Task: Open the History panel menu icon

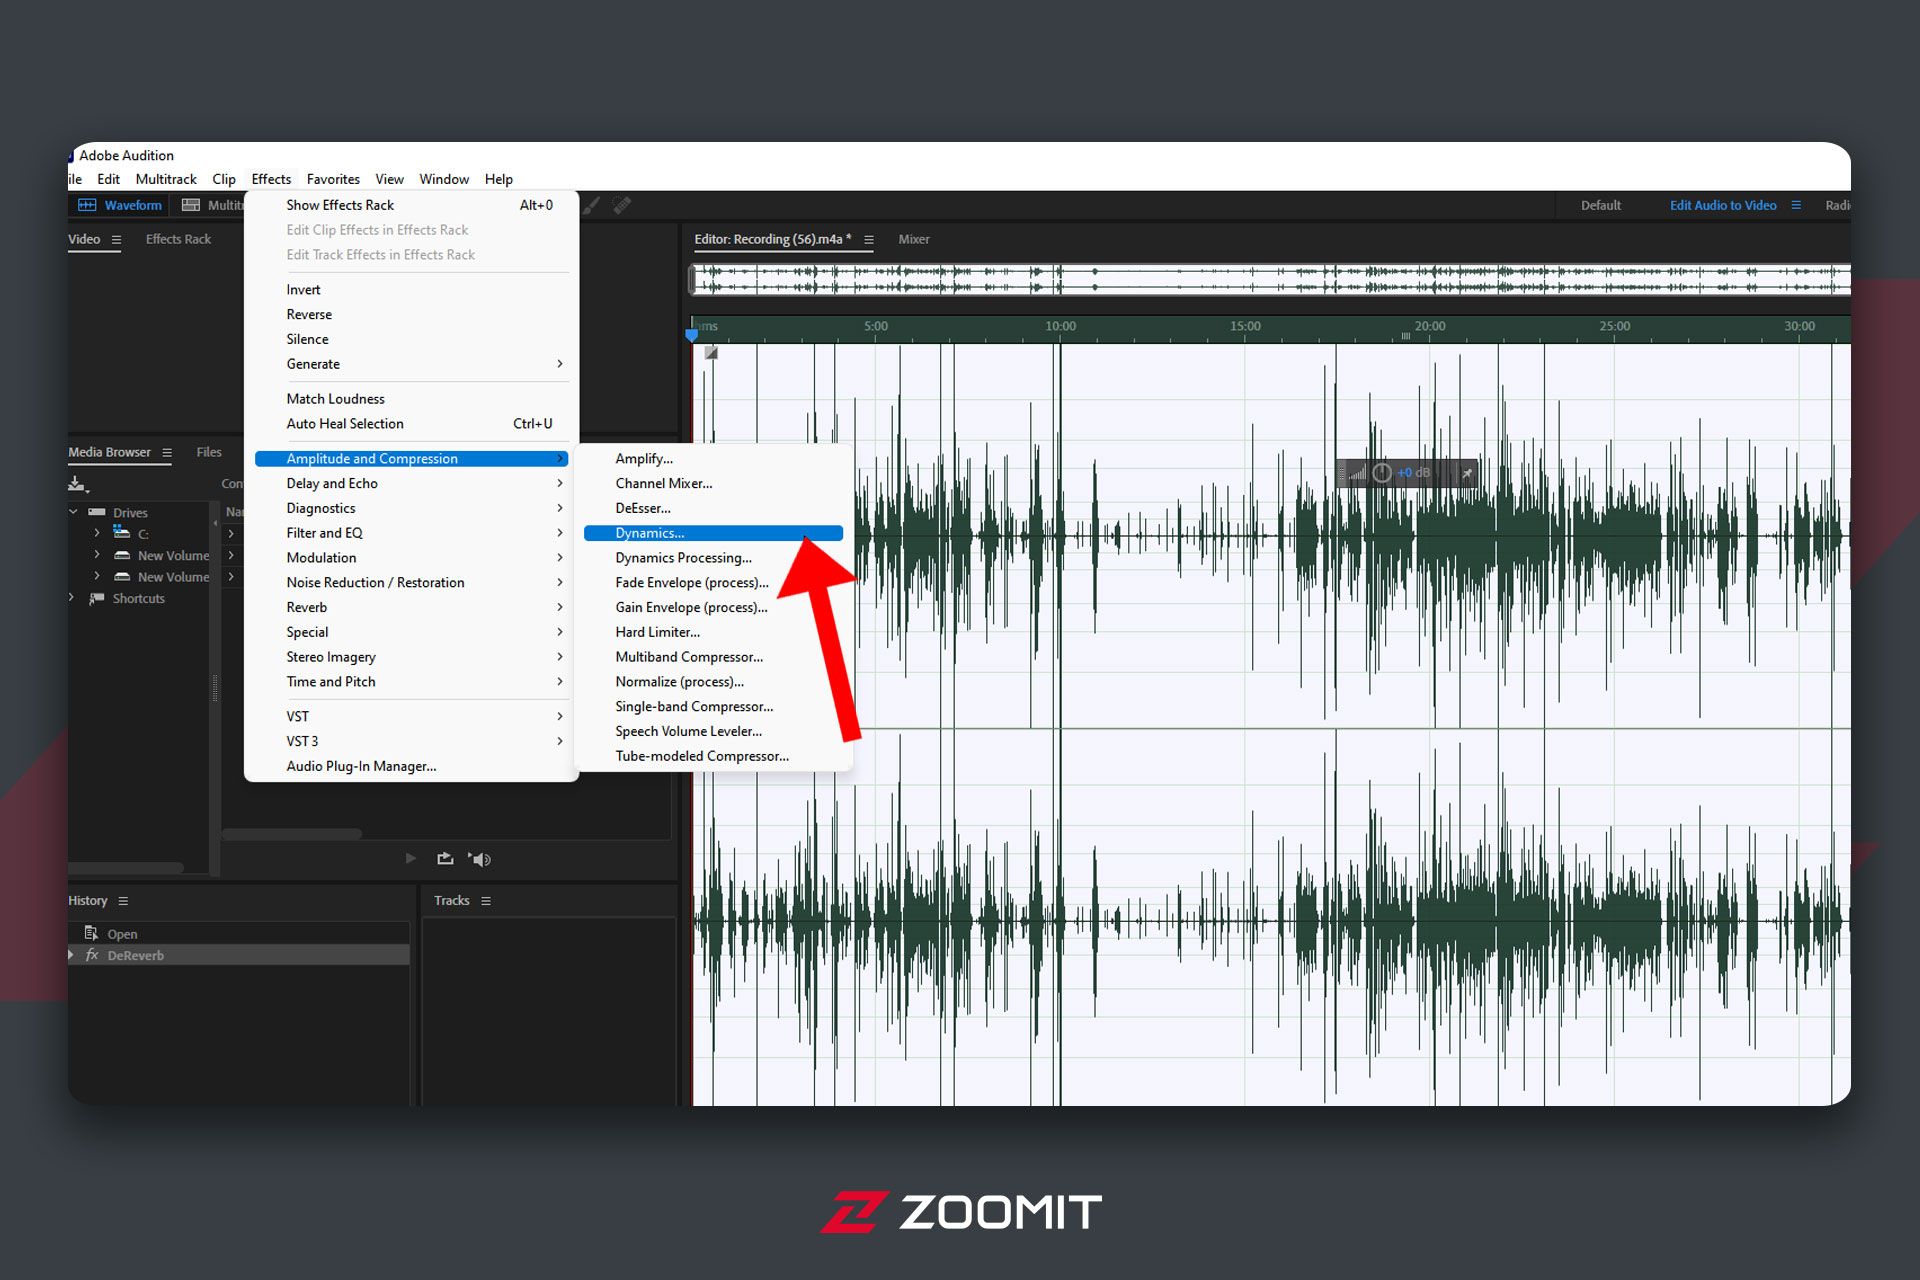Action: point(123,901)
